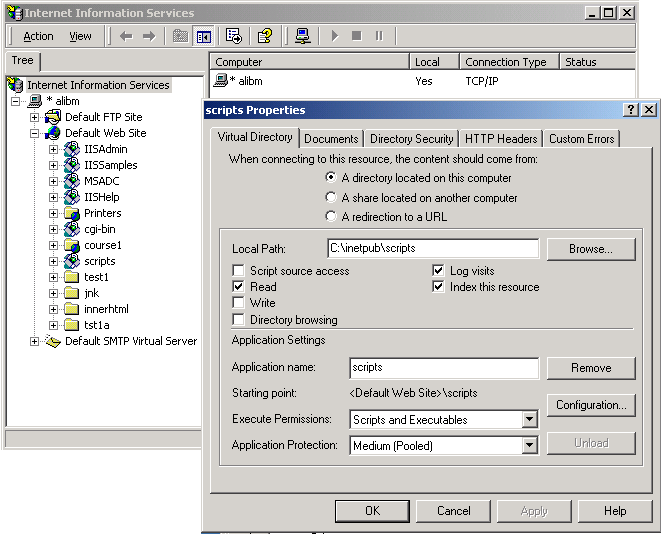Click the Pause item toolbar icon
The width and height of the screenshot is (661, 534).
coord(379,36)
